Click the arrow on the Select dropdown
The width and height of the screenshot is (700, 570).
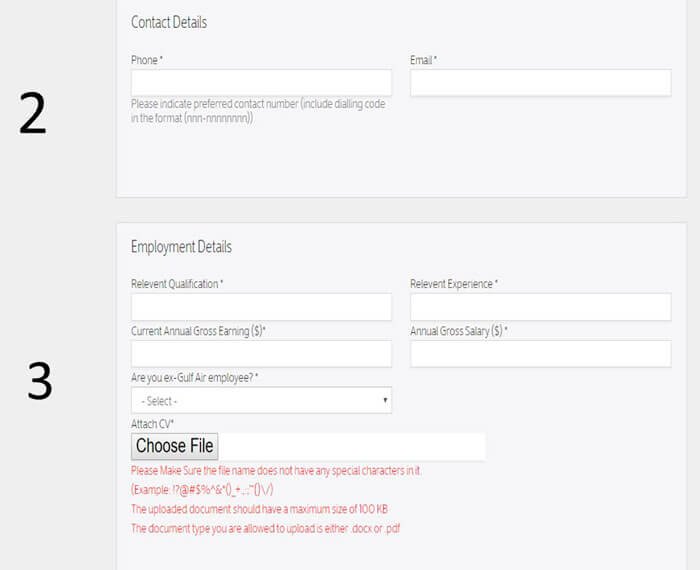click(x=386, y=400)
